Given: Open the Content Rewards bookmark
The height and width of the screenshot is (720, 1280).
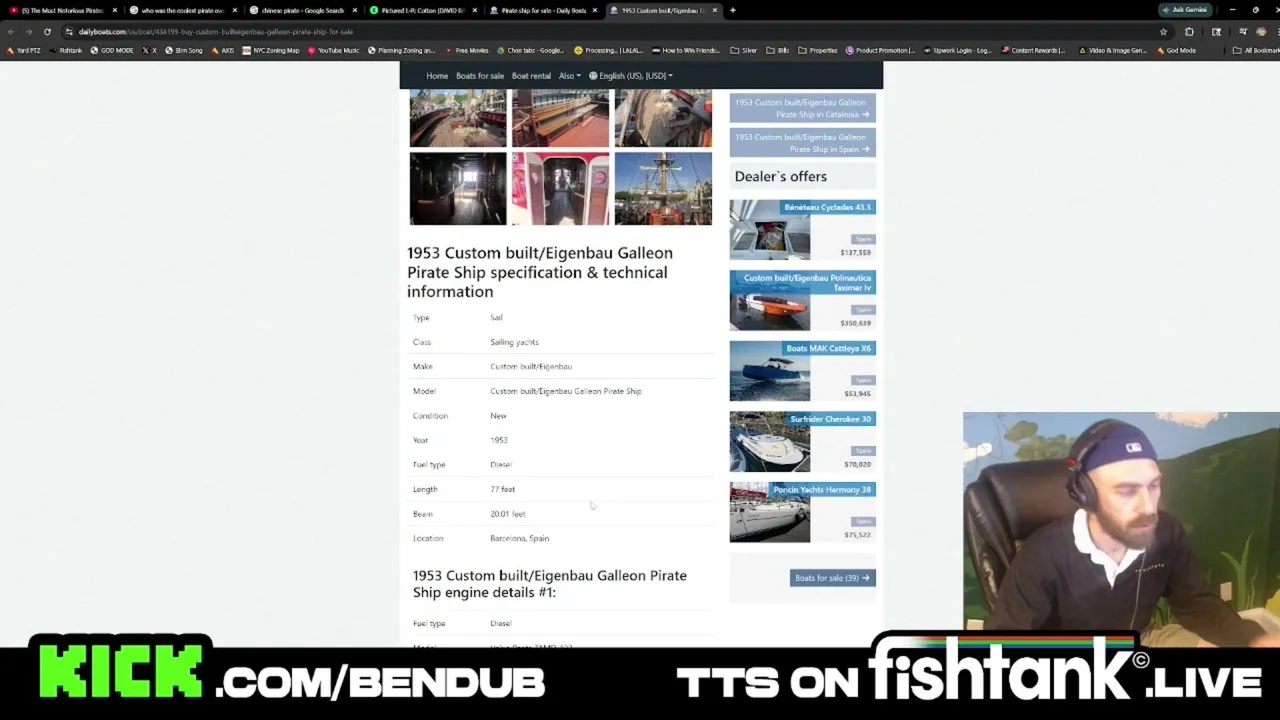Looking at the screenshot, I should click(1033, 50).
